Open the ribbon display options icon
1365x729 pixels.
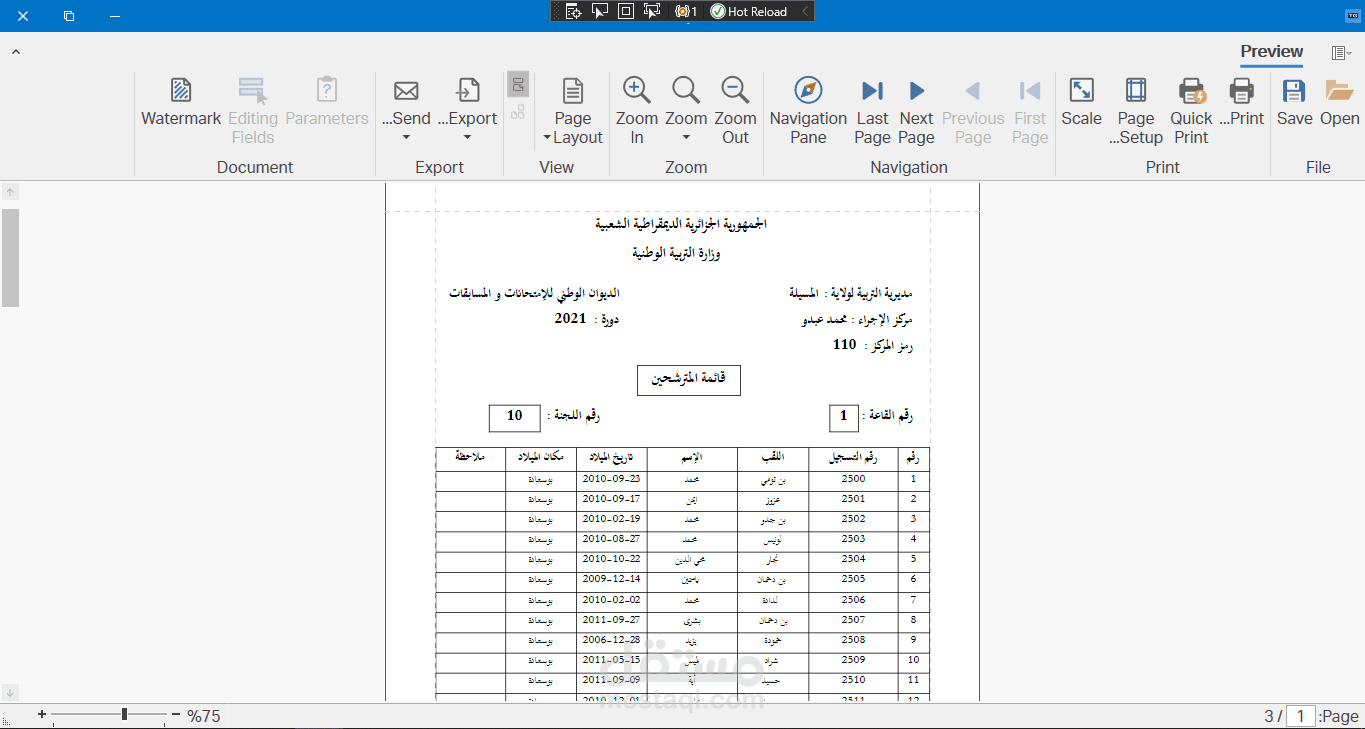(x=1341, y=53)
